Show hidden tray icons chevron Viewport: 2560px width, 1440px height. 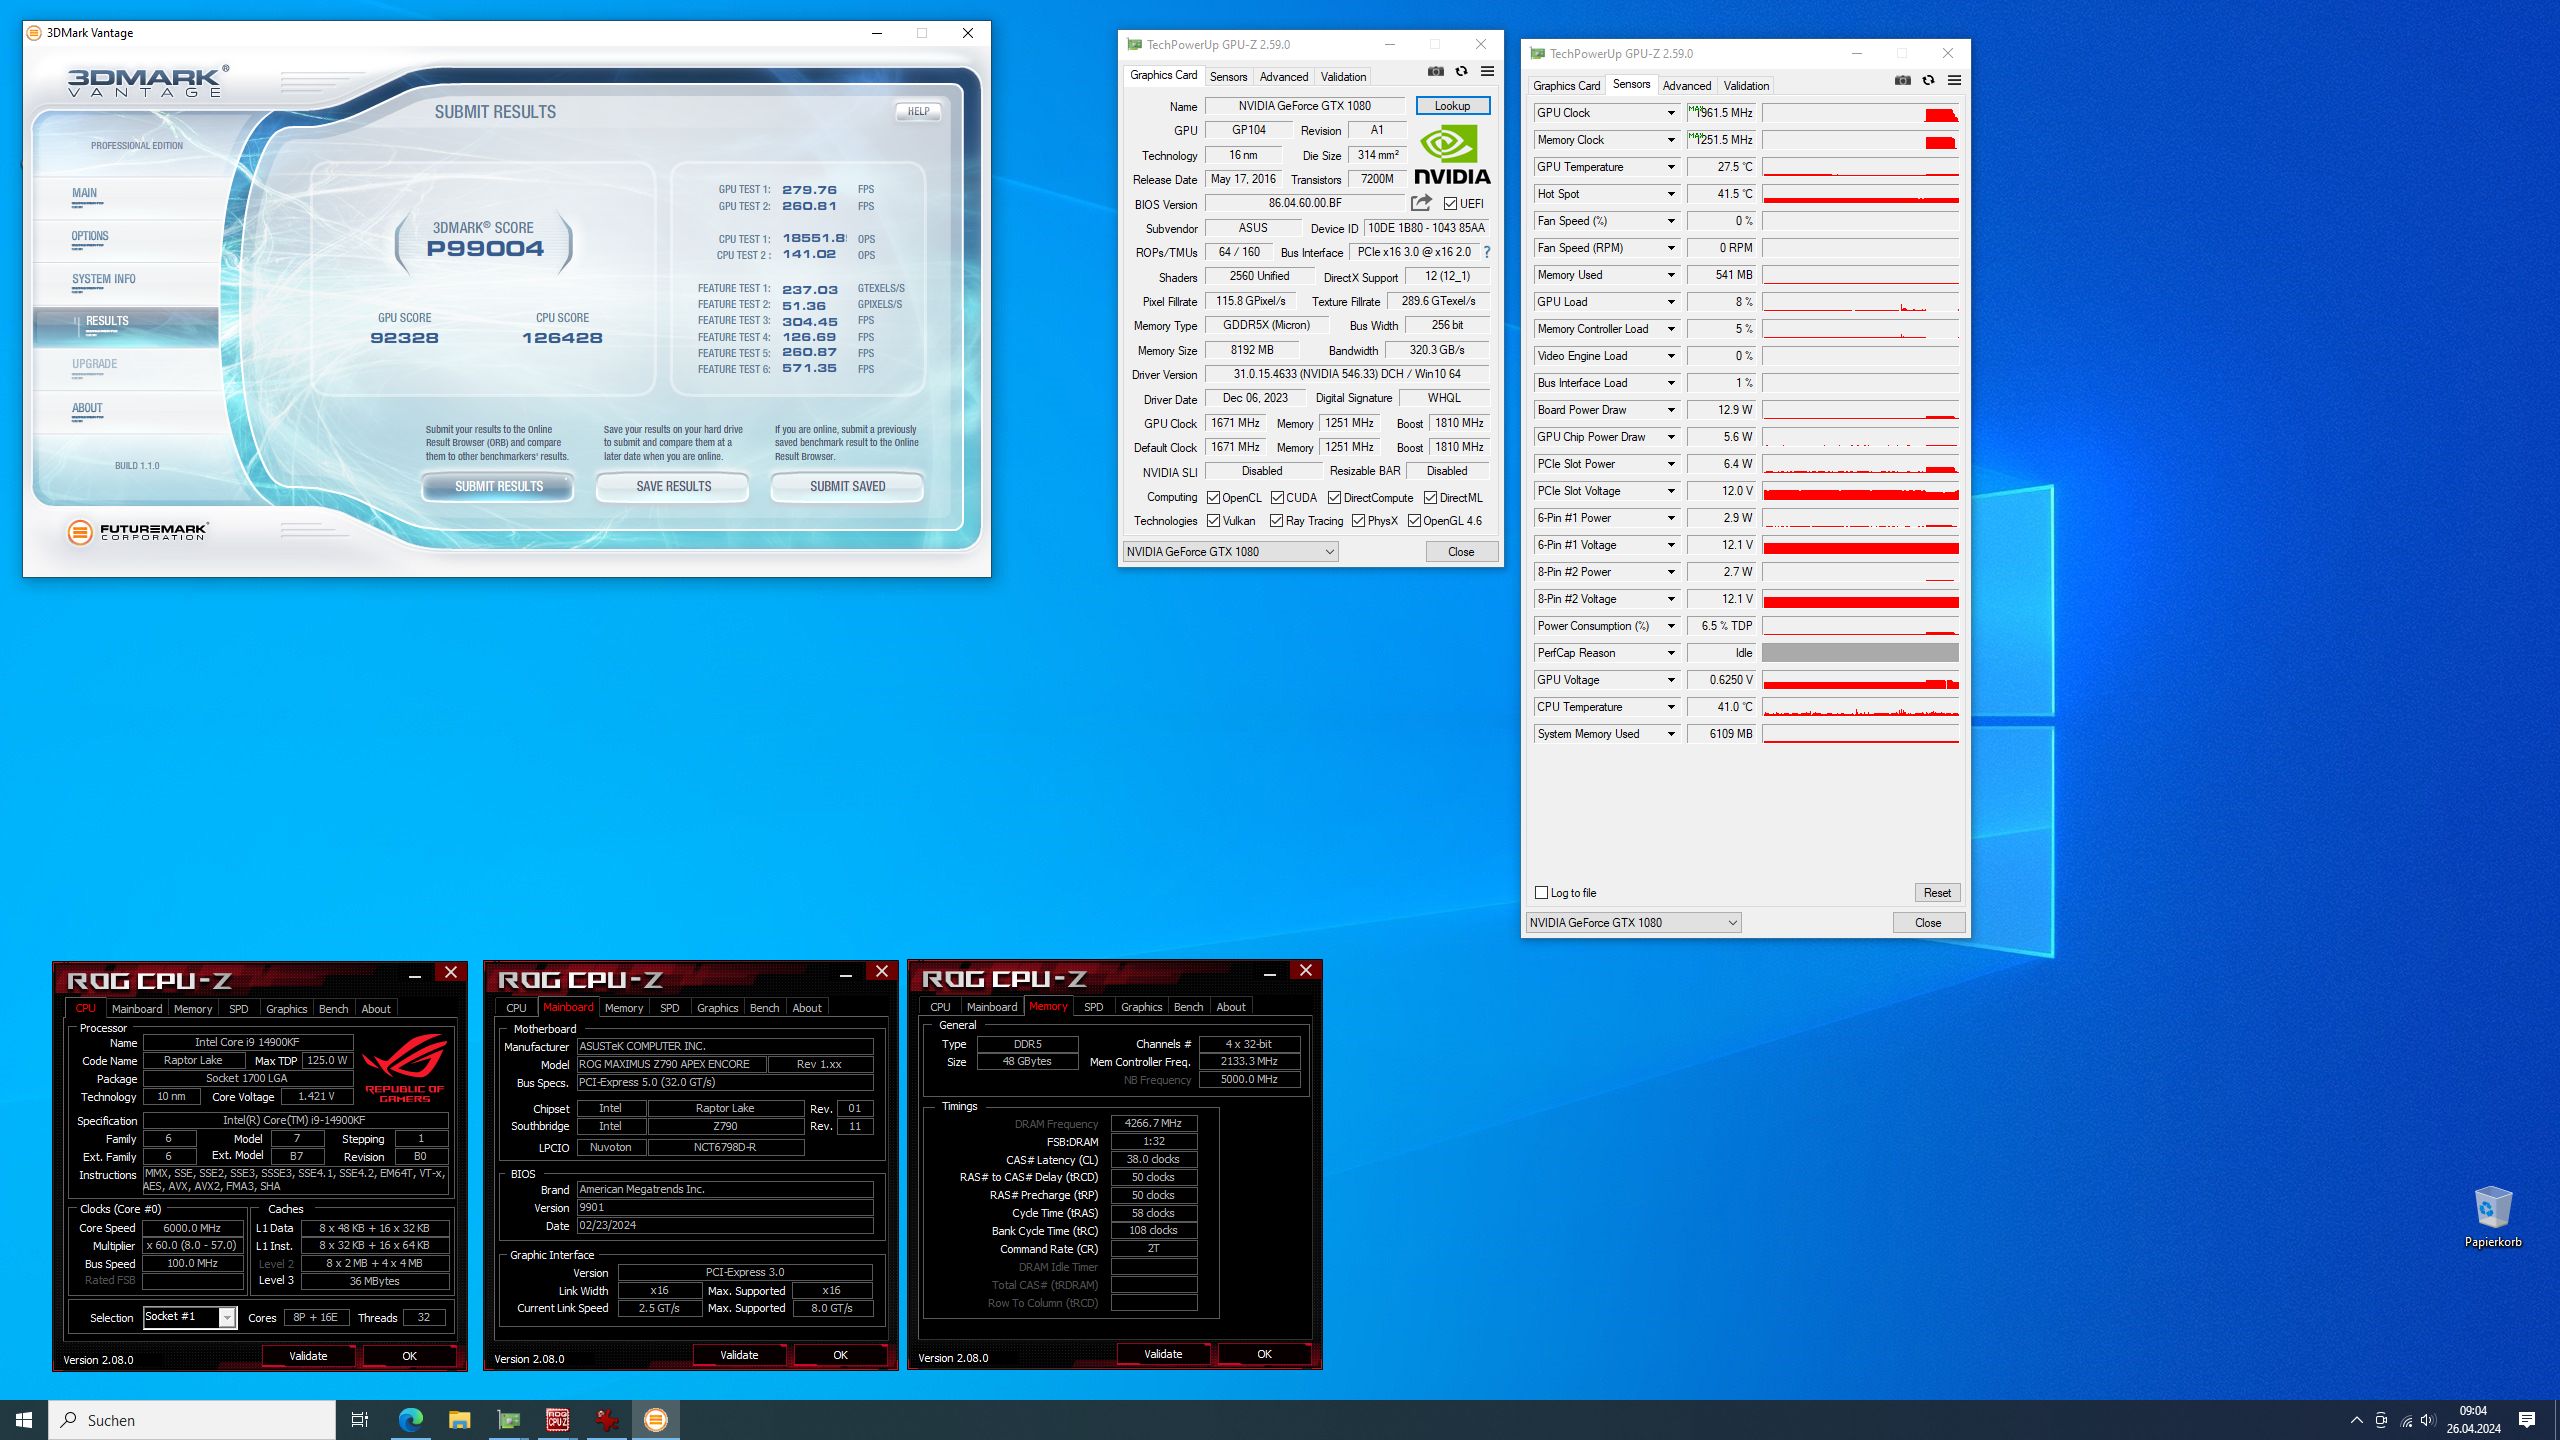(2356, 1420)
